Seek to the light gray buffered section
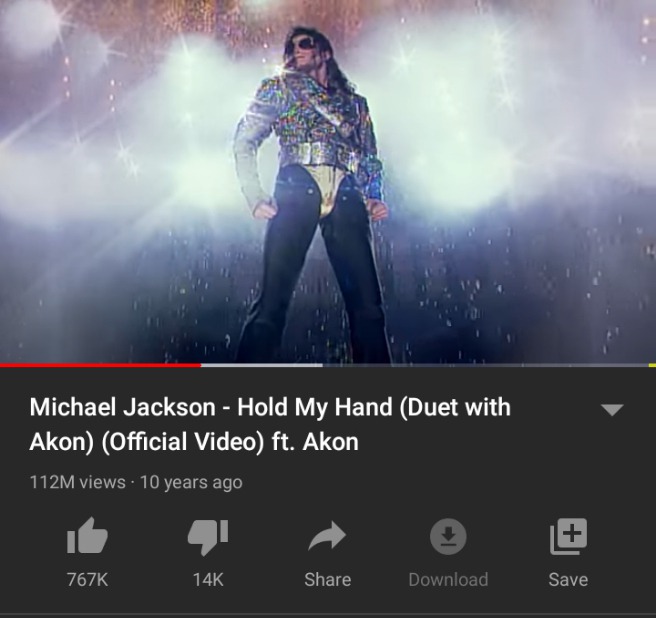 [x=262, y=365]
